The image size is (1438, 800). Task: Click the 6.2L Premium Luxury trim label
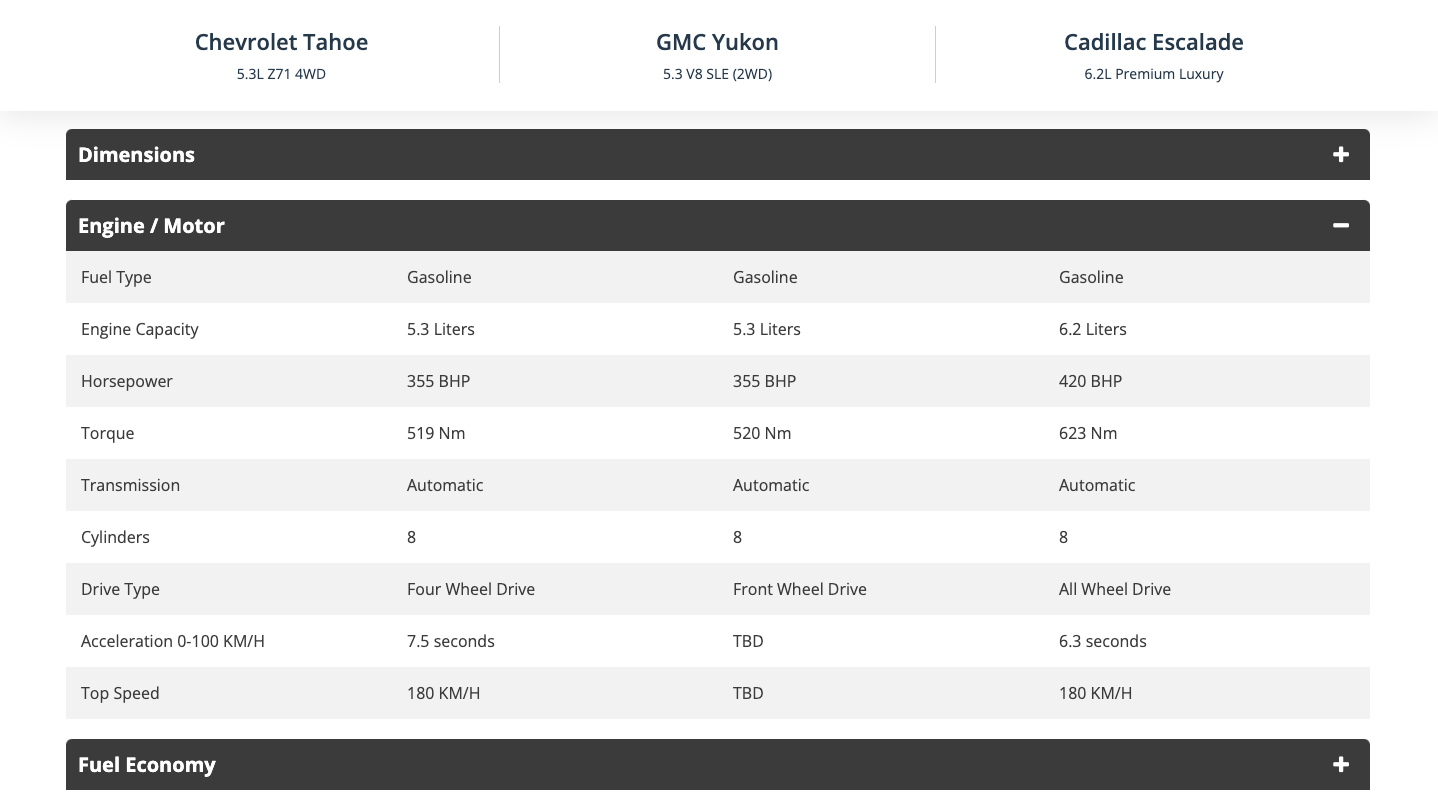point(1153,74)
